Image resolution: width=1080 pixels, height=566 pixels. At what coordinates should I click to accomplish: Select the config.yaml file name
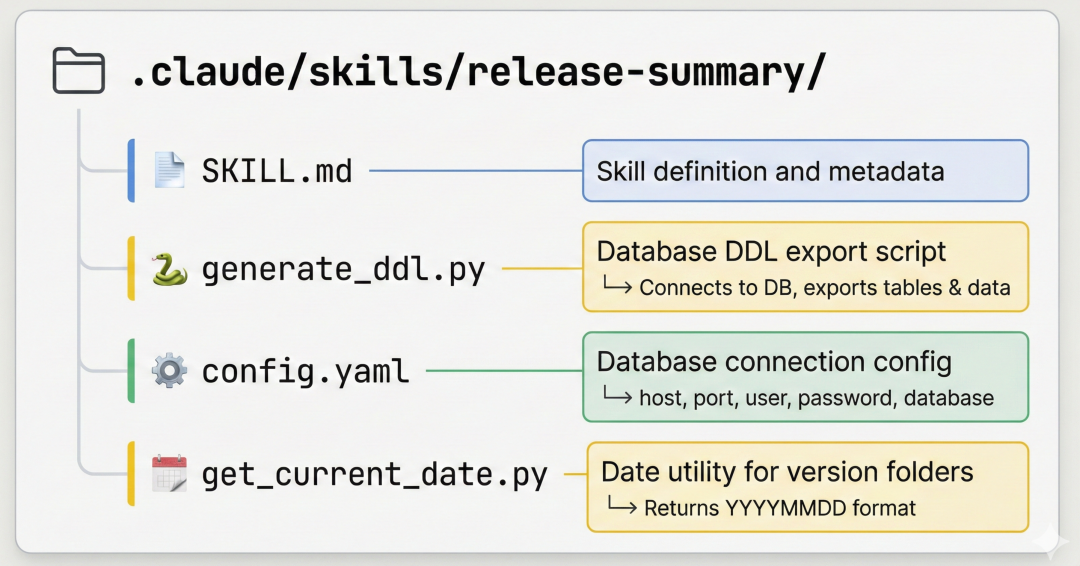305,372
